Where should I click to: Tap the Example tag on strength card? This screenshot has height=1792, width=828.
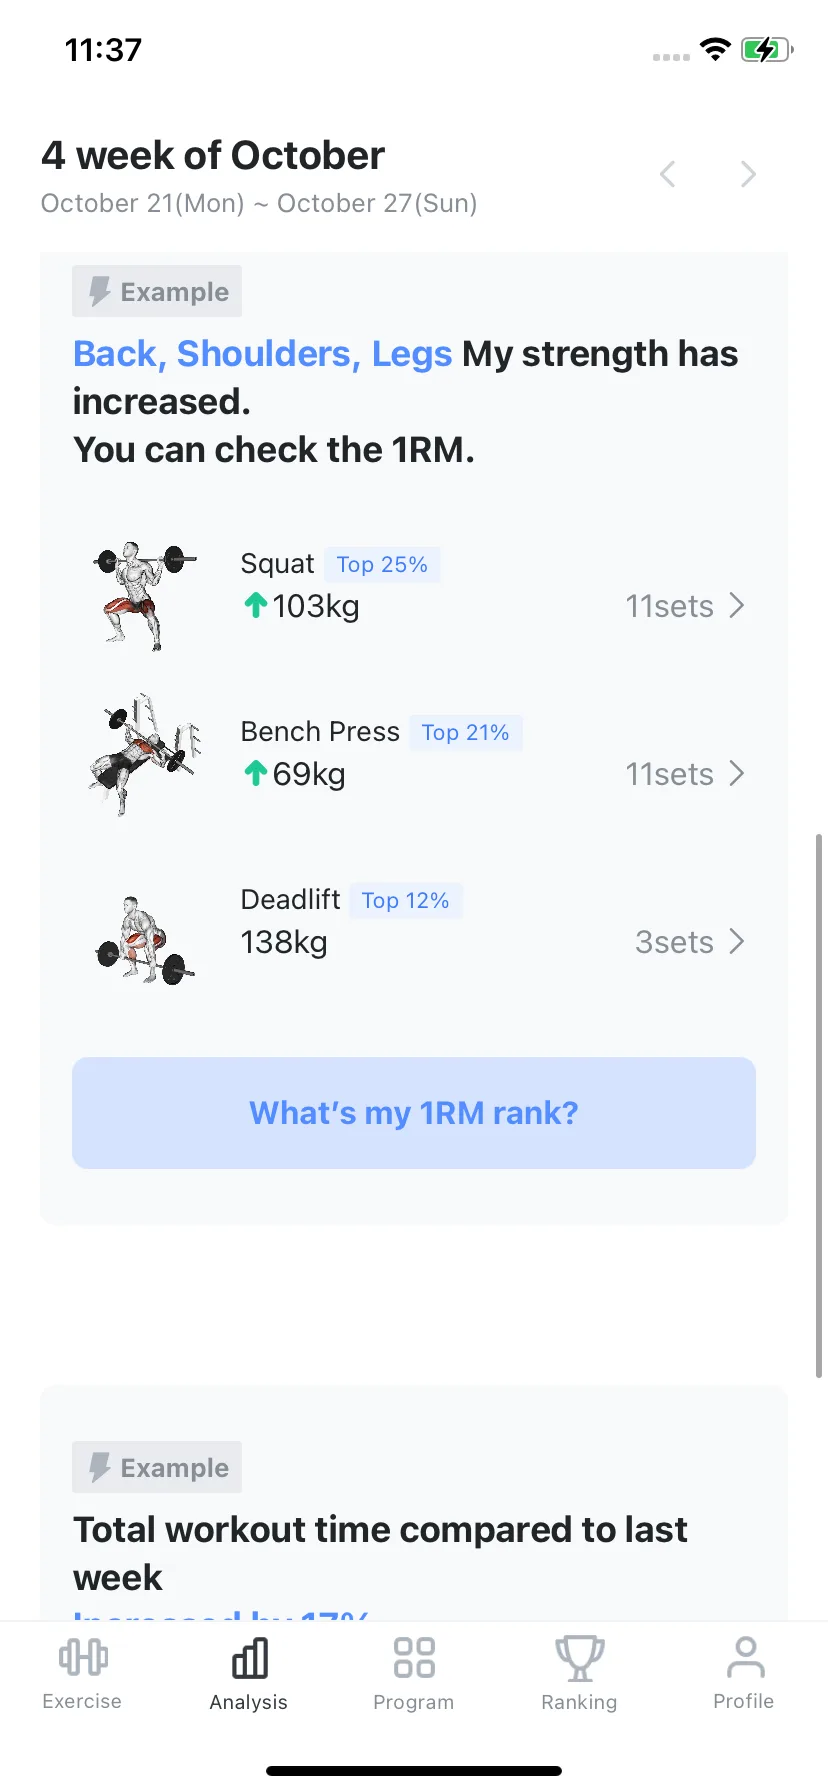[x=157, y=291]
